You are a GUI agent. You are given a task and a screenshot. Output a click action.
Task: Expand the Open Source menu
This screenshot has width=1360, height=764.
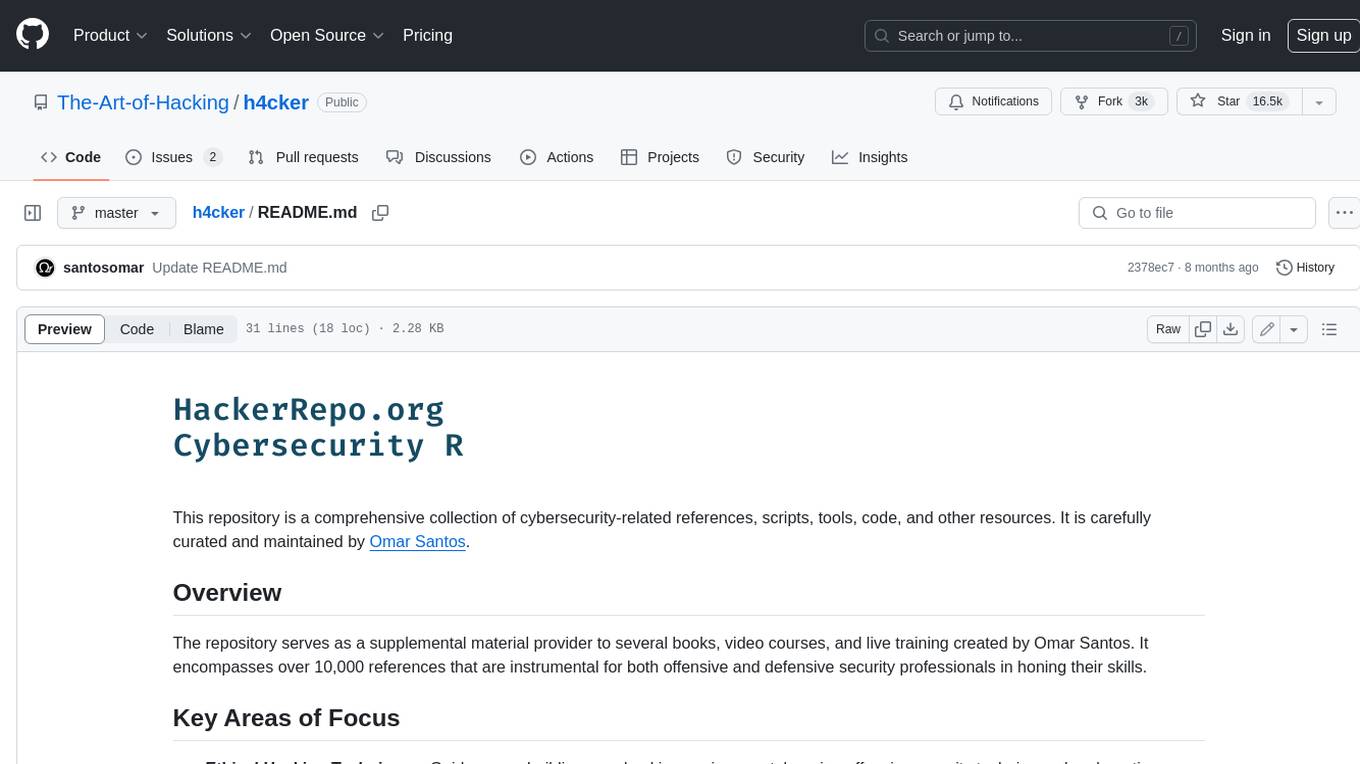327,35
